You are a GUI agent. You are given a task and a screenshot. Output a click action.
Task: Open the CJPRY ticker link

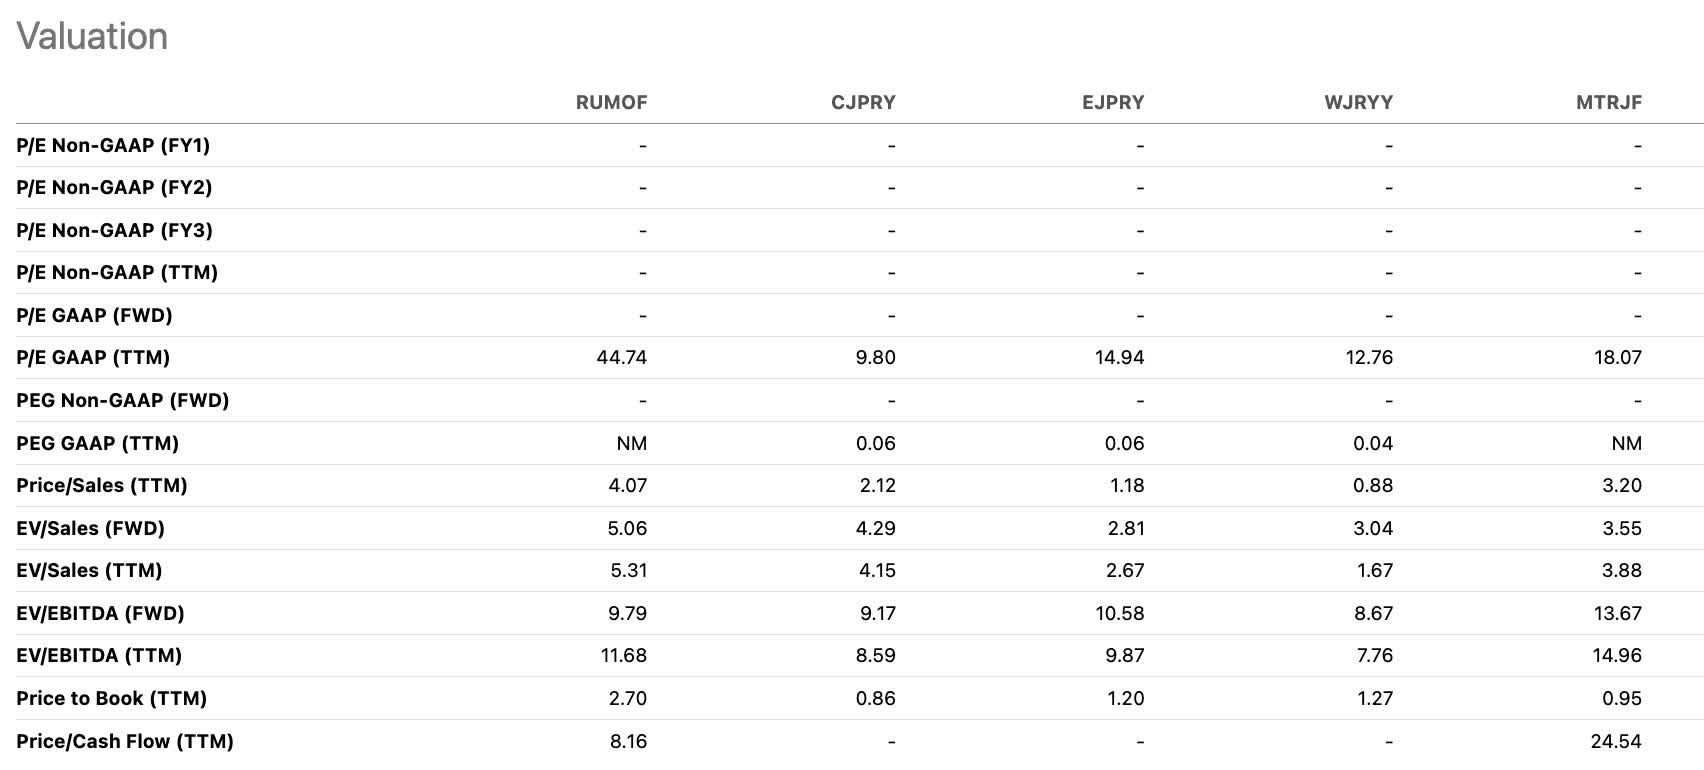863,102
